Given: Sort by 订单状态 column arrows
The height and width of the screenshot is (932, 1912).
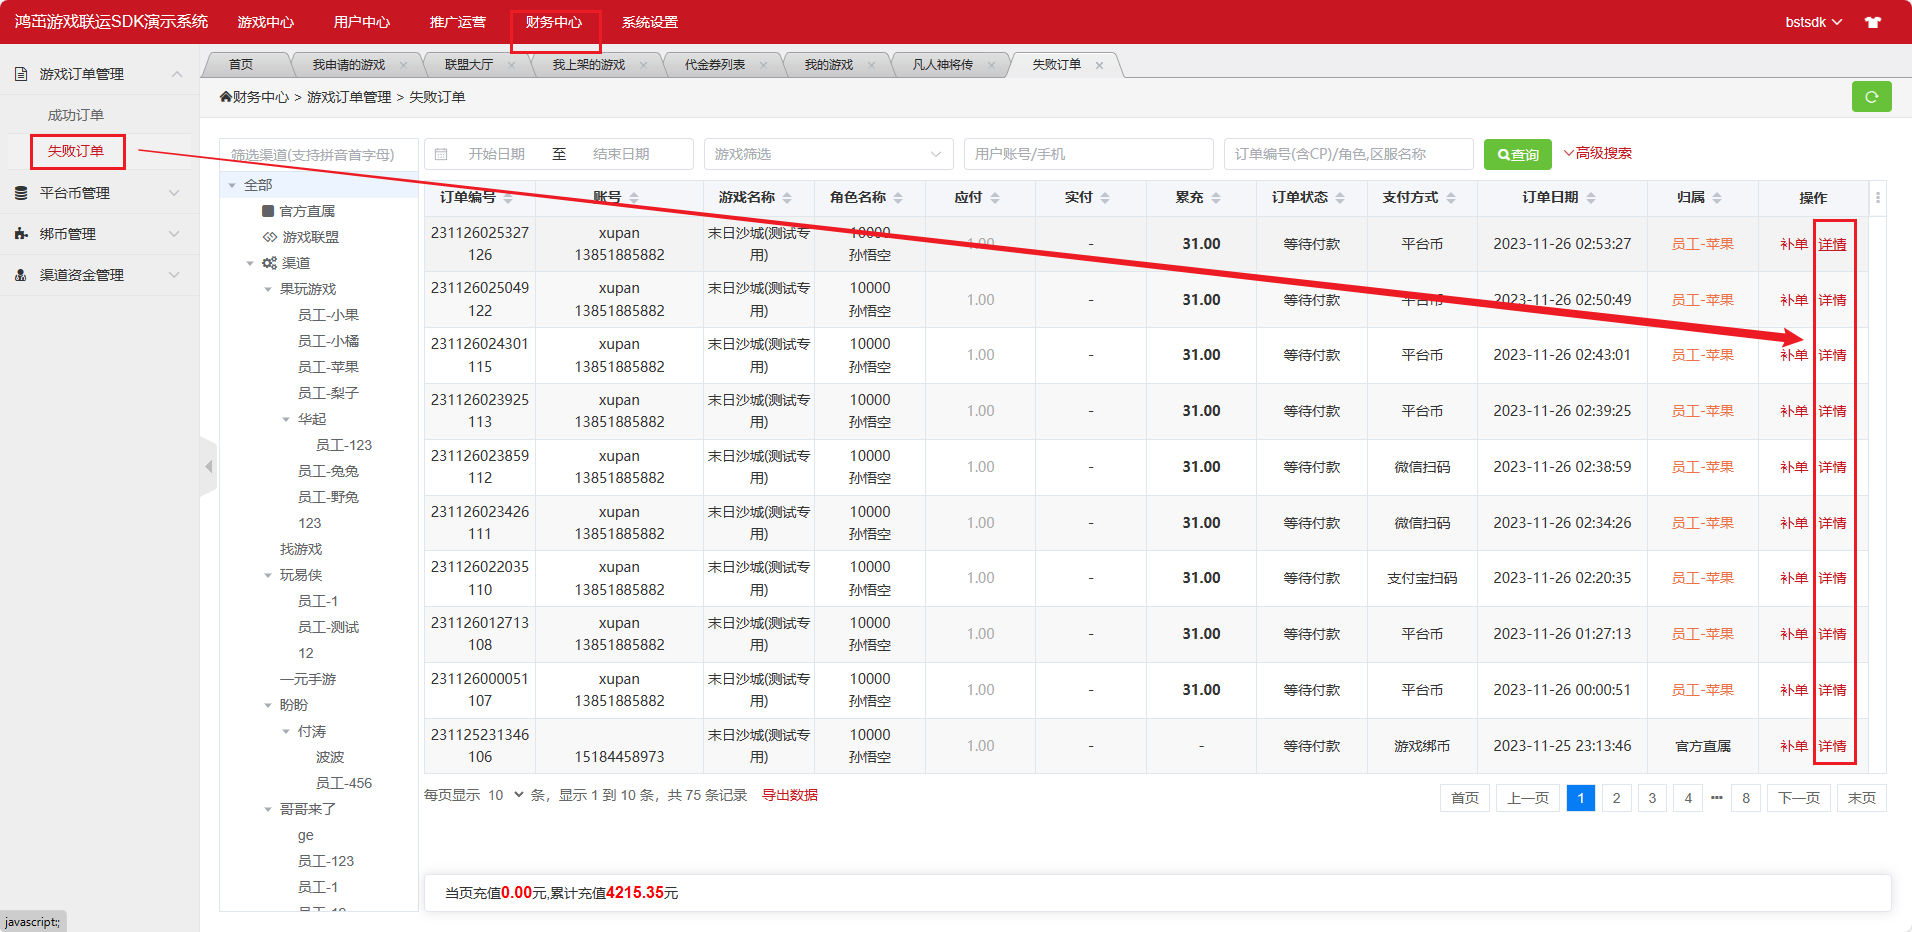Looking at the screenshot, I should (1340, 198).
